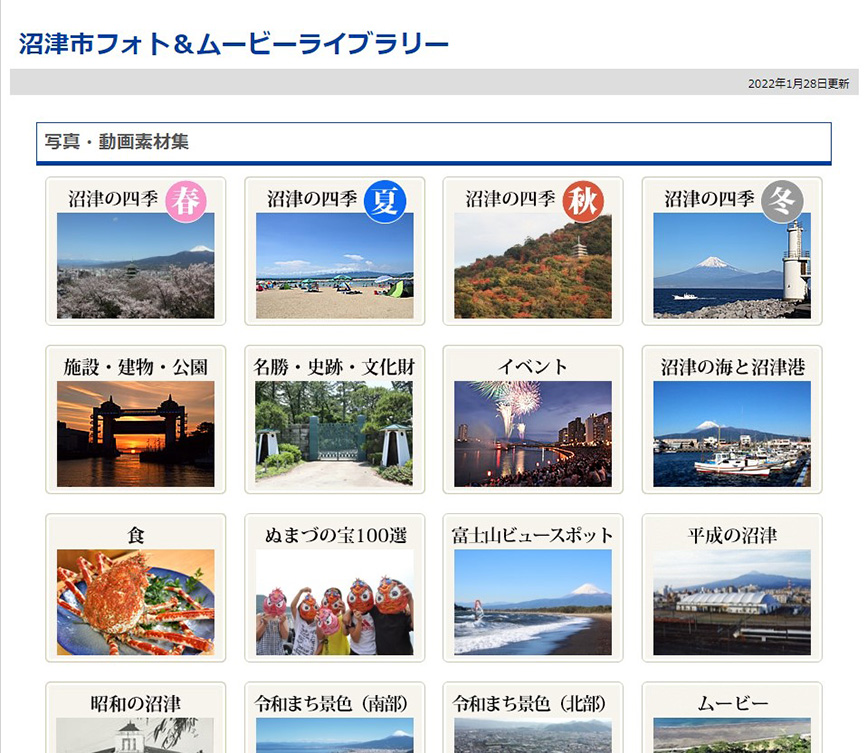
Task: Open the sunset water gate photo
Action: coord(135,434)
